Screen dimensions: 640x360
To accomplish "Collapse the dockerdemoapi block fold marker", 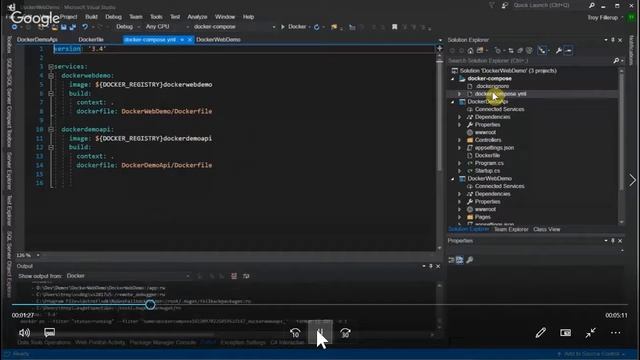I will point(51,129).
